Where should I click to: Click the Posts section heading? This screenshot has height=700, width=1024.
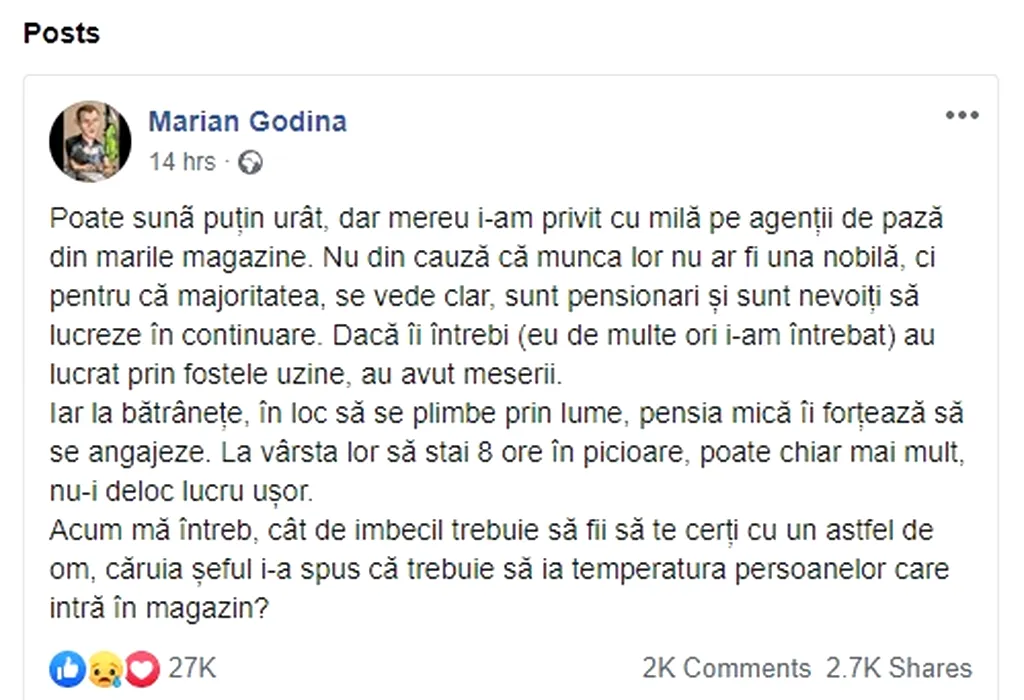tap(62, 33)
